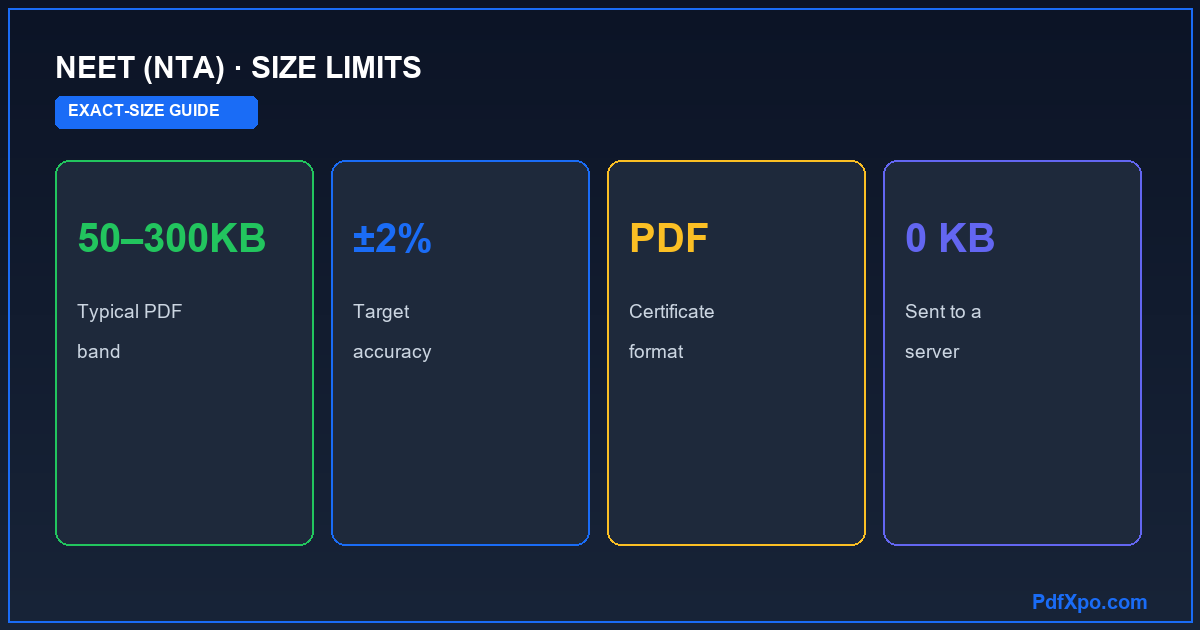The height and width of the screenshot is (630, 1200).
Task: Select the green 50–300KB card
Action: (184, 353)
